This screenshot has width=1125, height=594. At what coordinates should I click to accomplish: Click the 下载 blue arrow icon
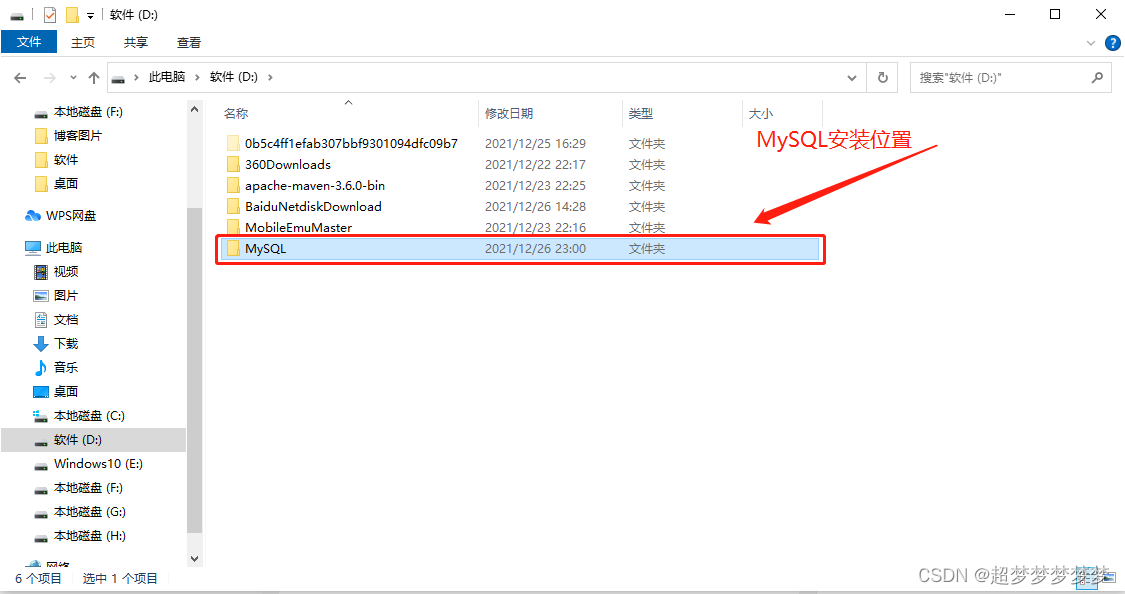pyautogui.click(x=41, y=344)
